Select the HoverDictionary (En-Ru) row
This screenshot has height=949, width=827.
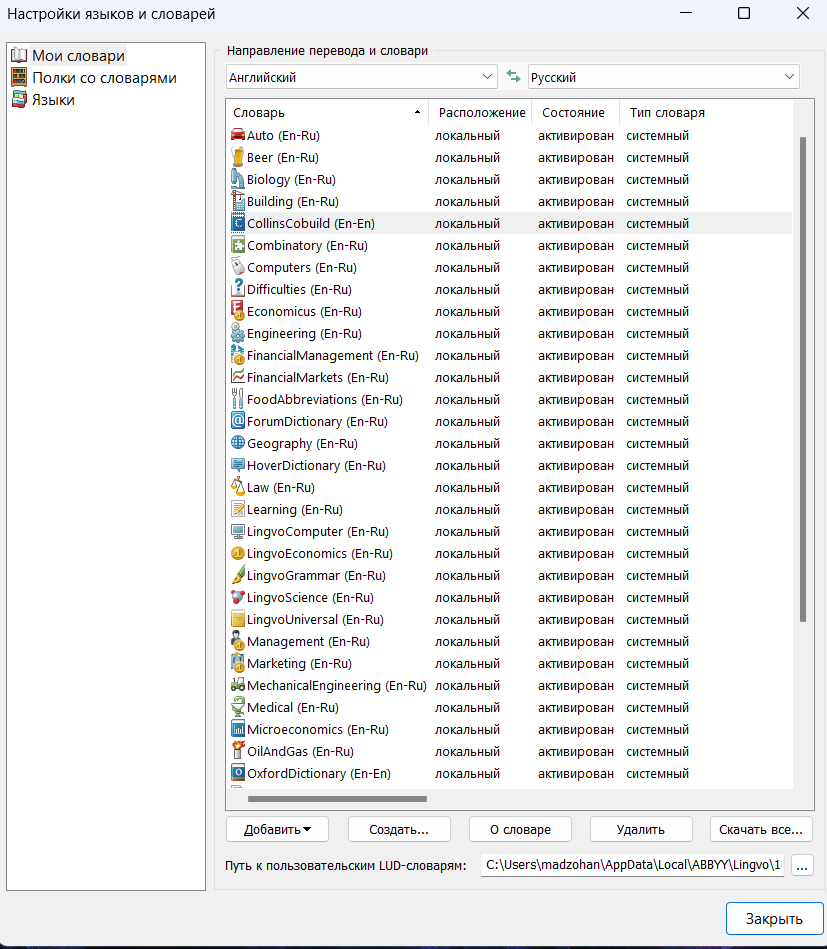(510, 465)
